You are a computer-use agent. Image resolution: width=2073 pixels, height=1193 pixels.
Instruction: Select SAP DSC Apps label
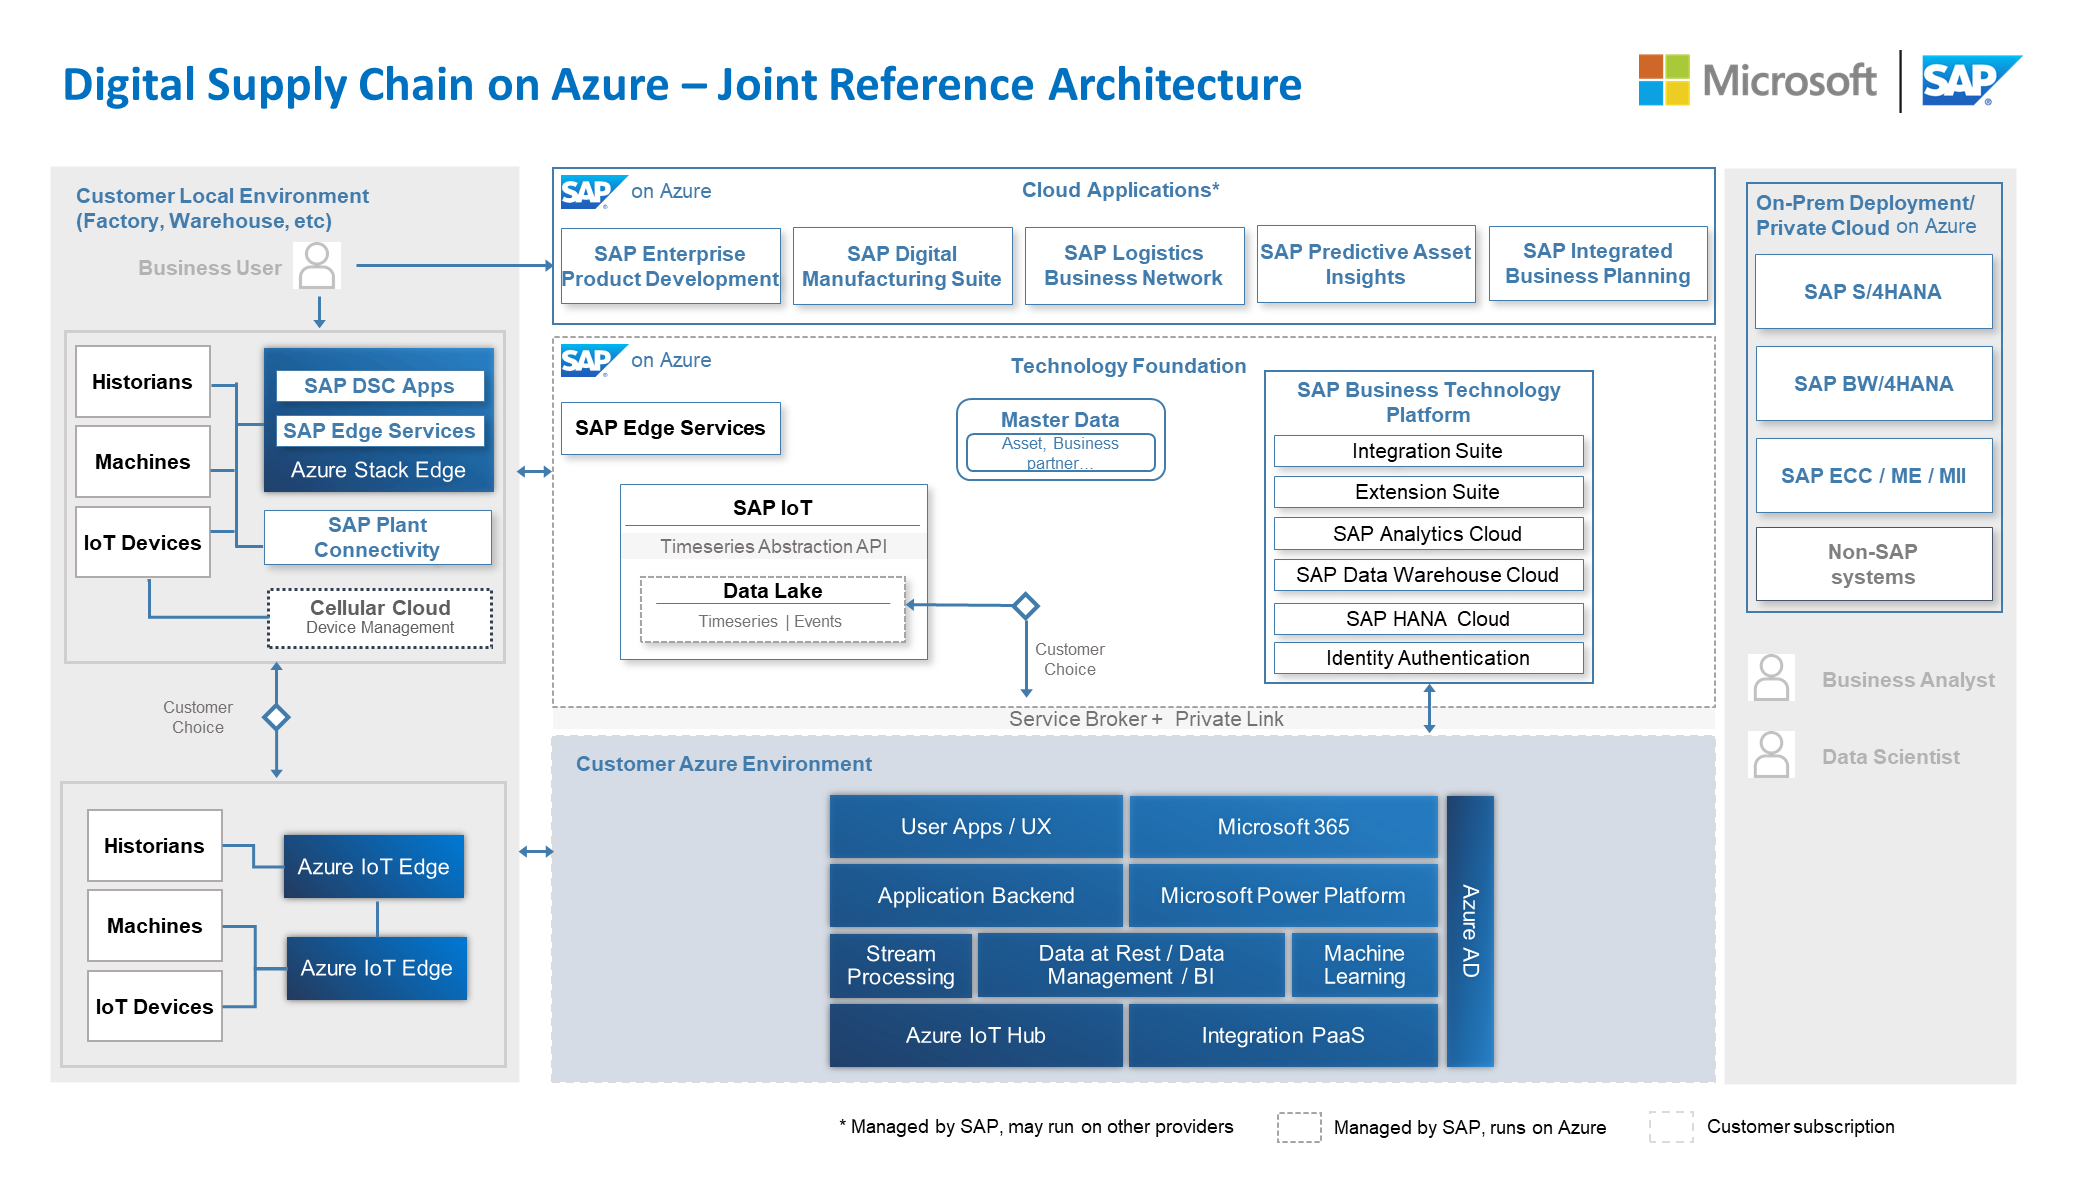[379, 386]
